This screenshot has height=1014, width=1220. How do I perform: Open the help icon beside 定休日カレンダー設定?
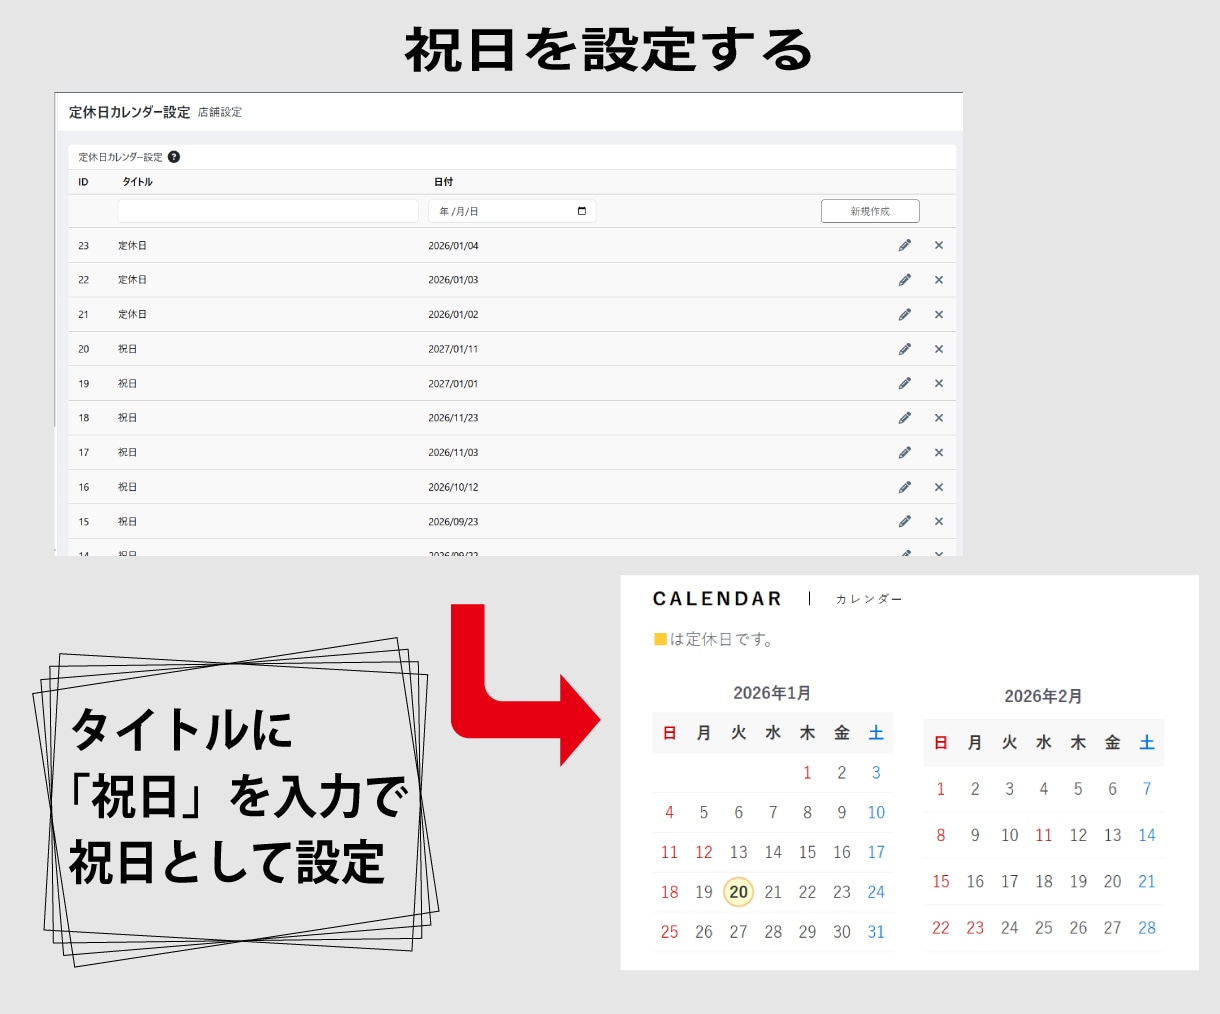(174, 157)
